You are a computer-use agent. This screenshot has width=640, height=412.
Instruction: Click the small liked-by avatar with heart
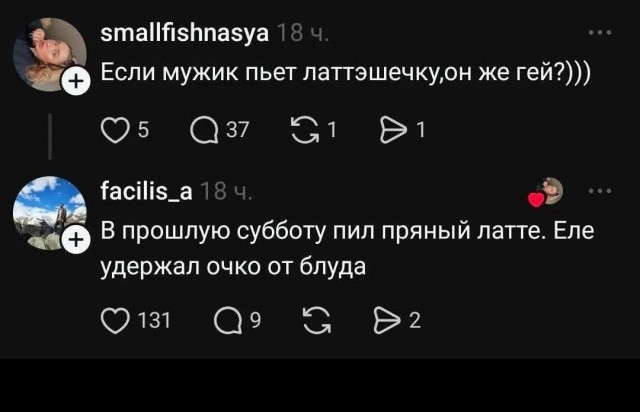pos(549,191)
